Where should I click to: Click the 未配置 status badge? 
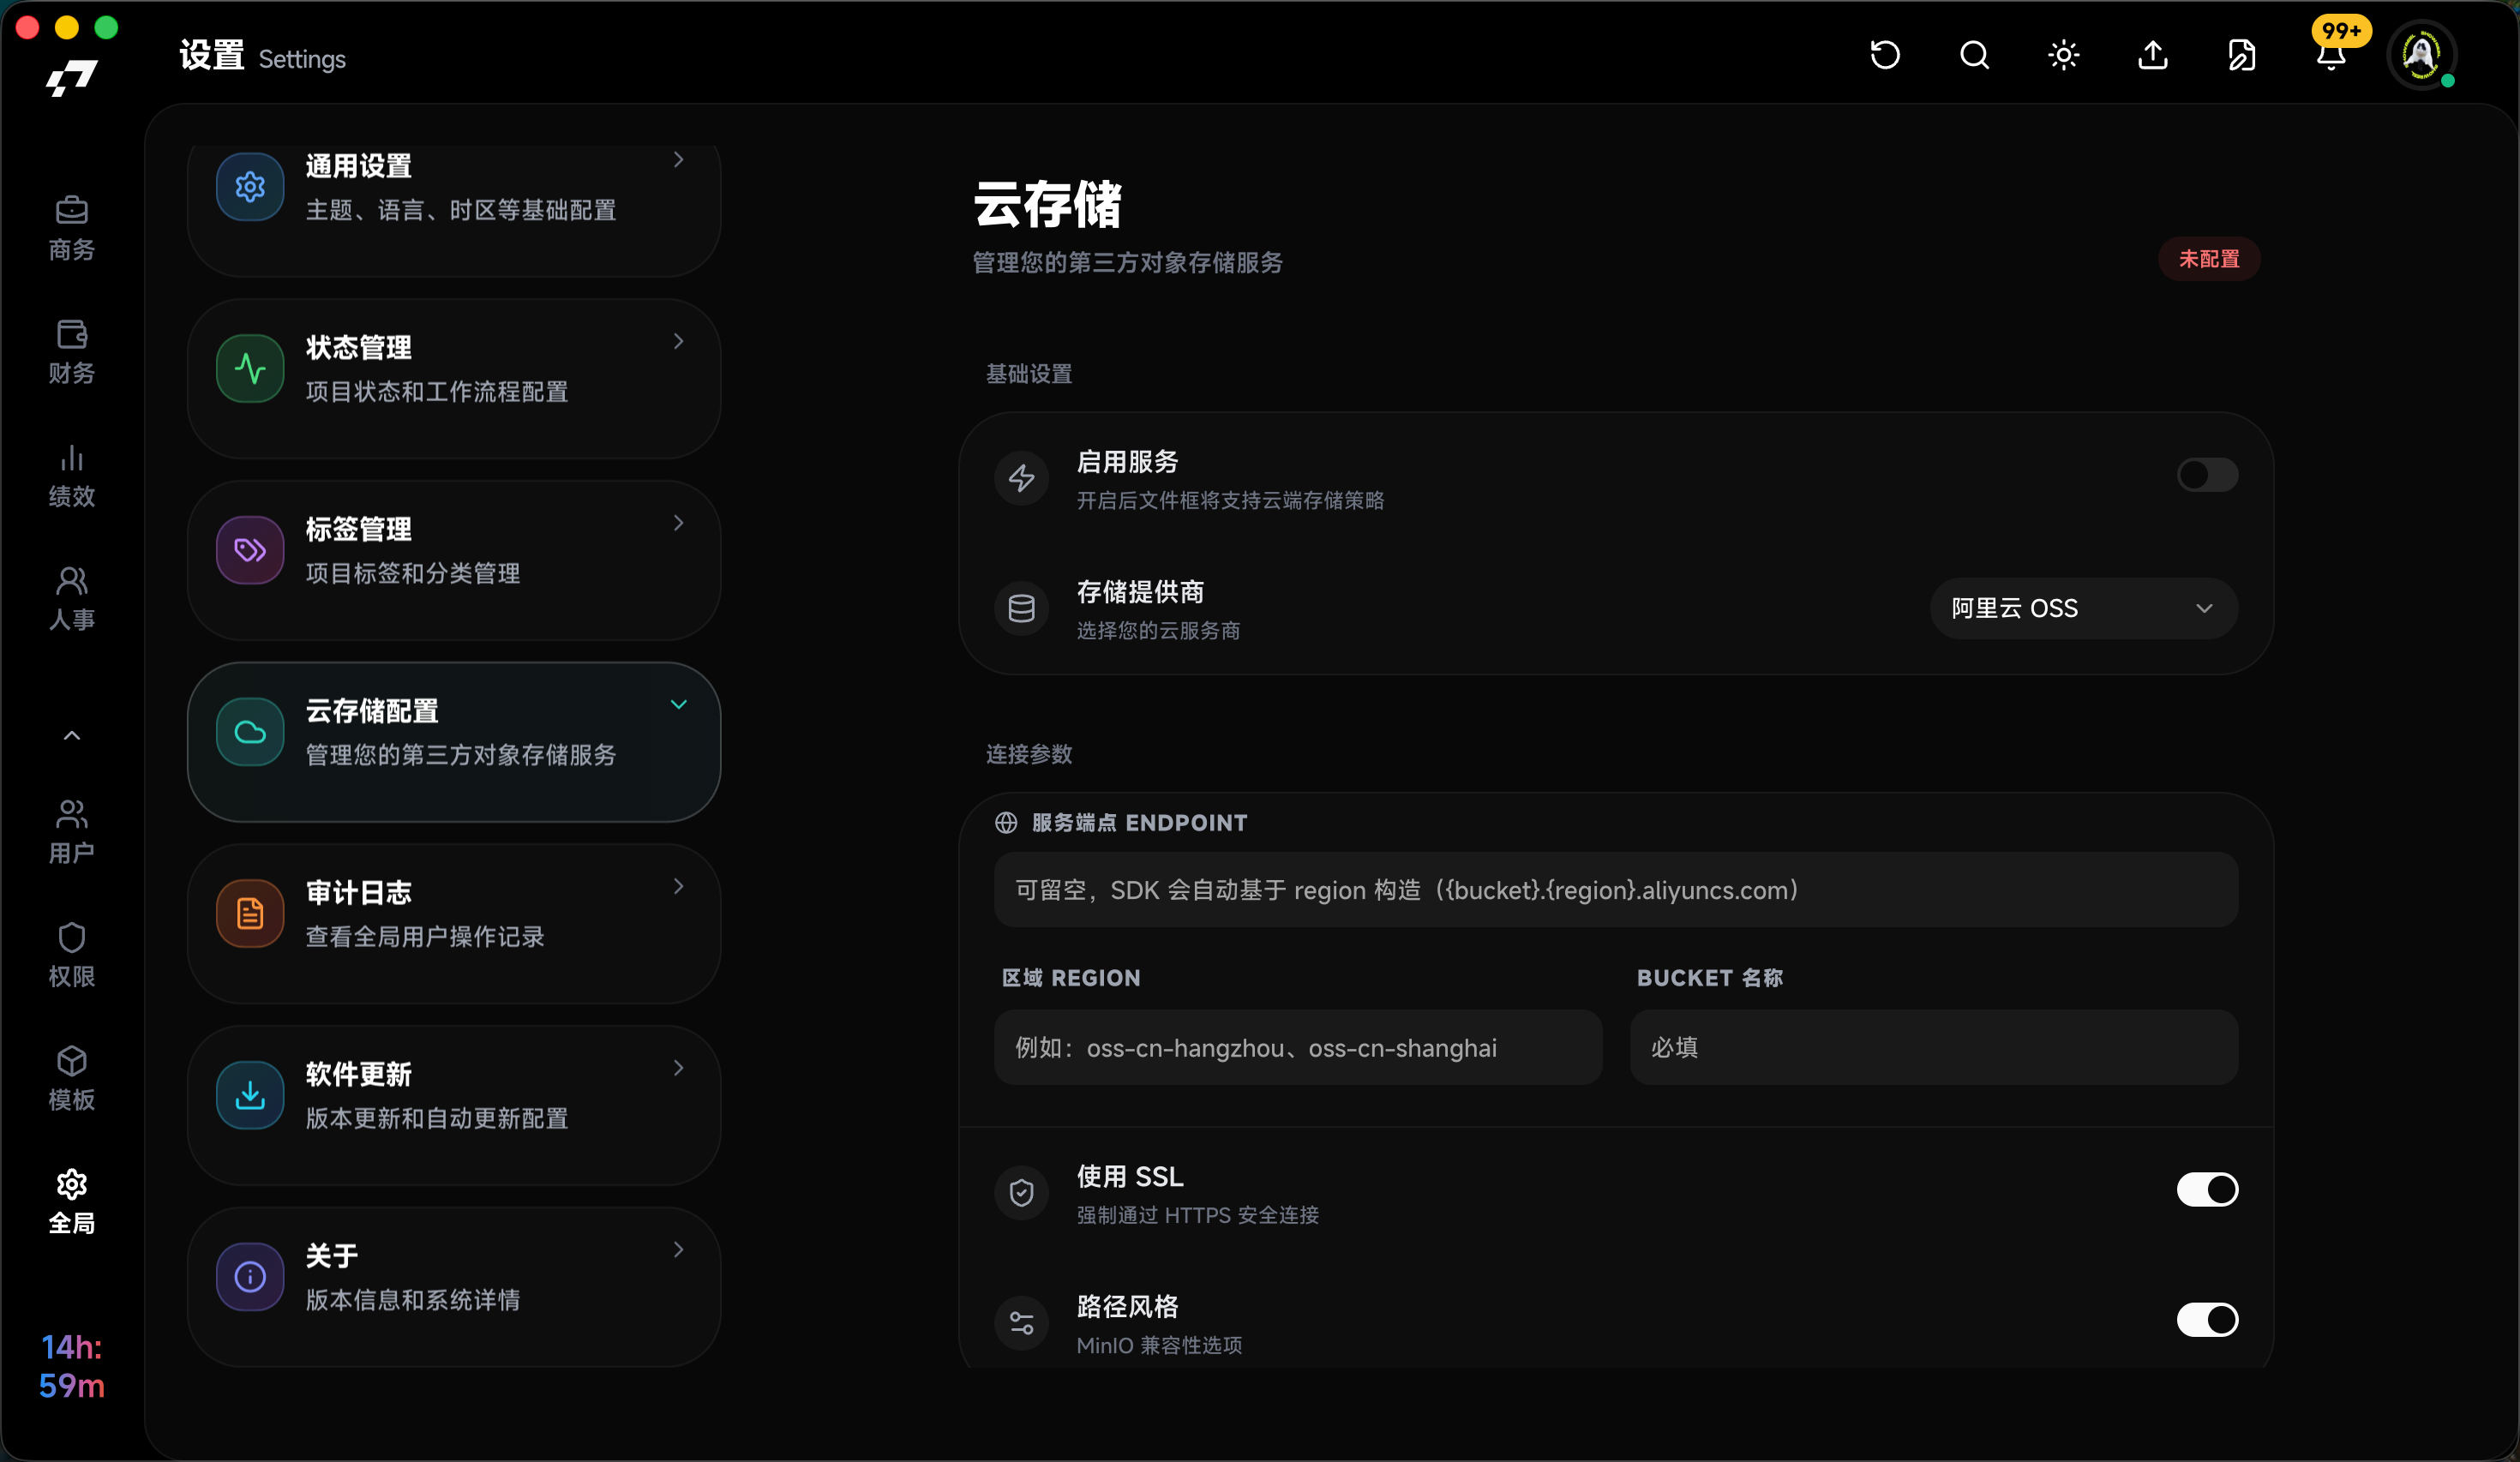click(x=2208, y=259)
